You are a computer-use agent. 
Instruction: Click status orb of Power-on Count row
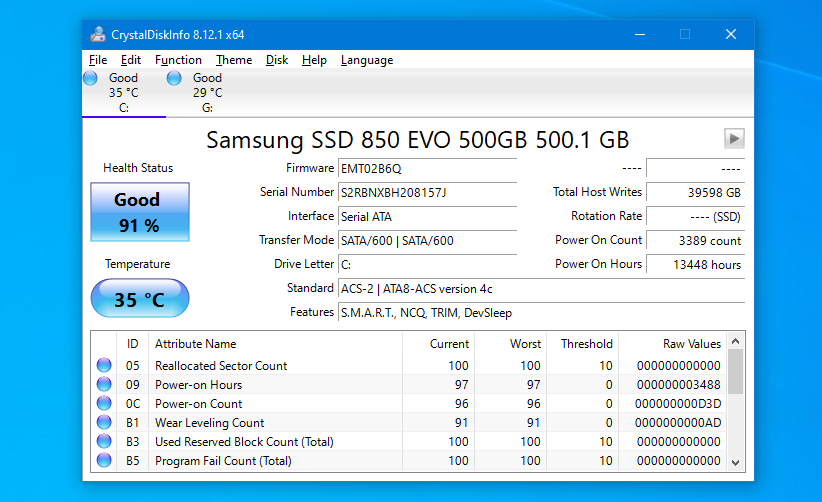pos(104,403)
